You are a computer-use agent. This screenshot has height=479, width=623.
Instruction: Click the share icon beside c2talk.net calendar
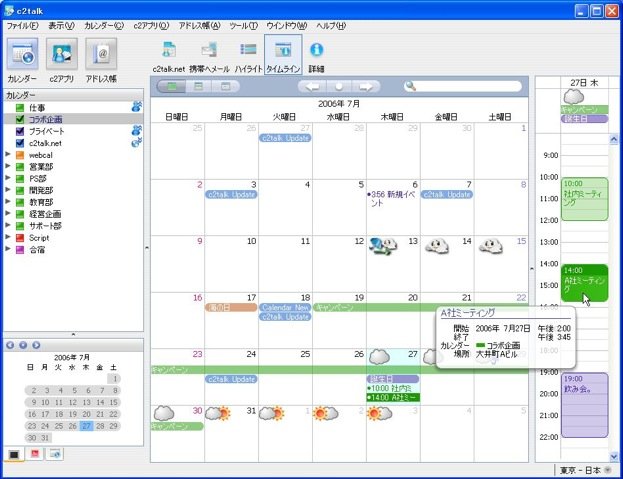click(x=136, y=142)
